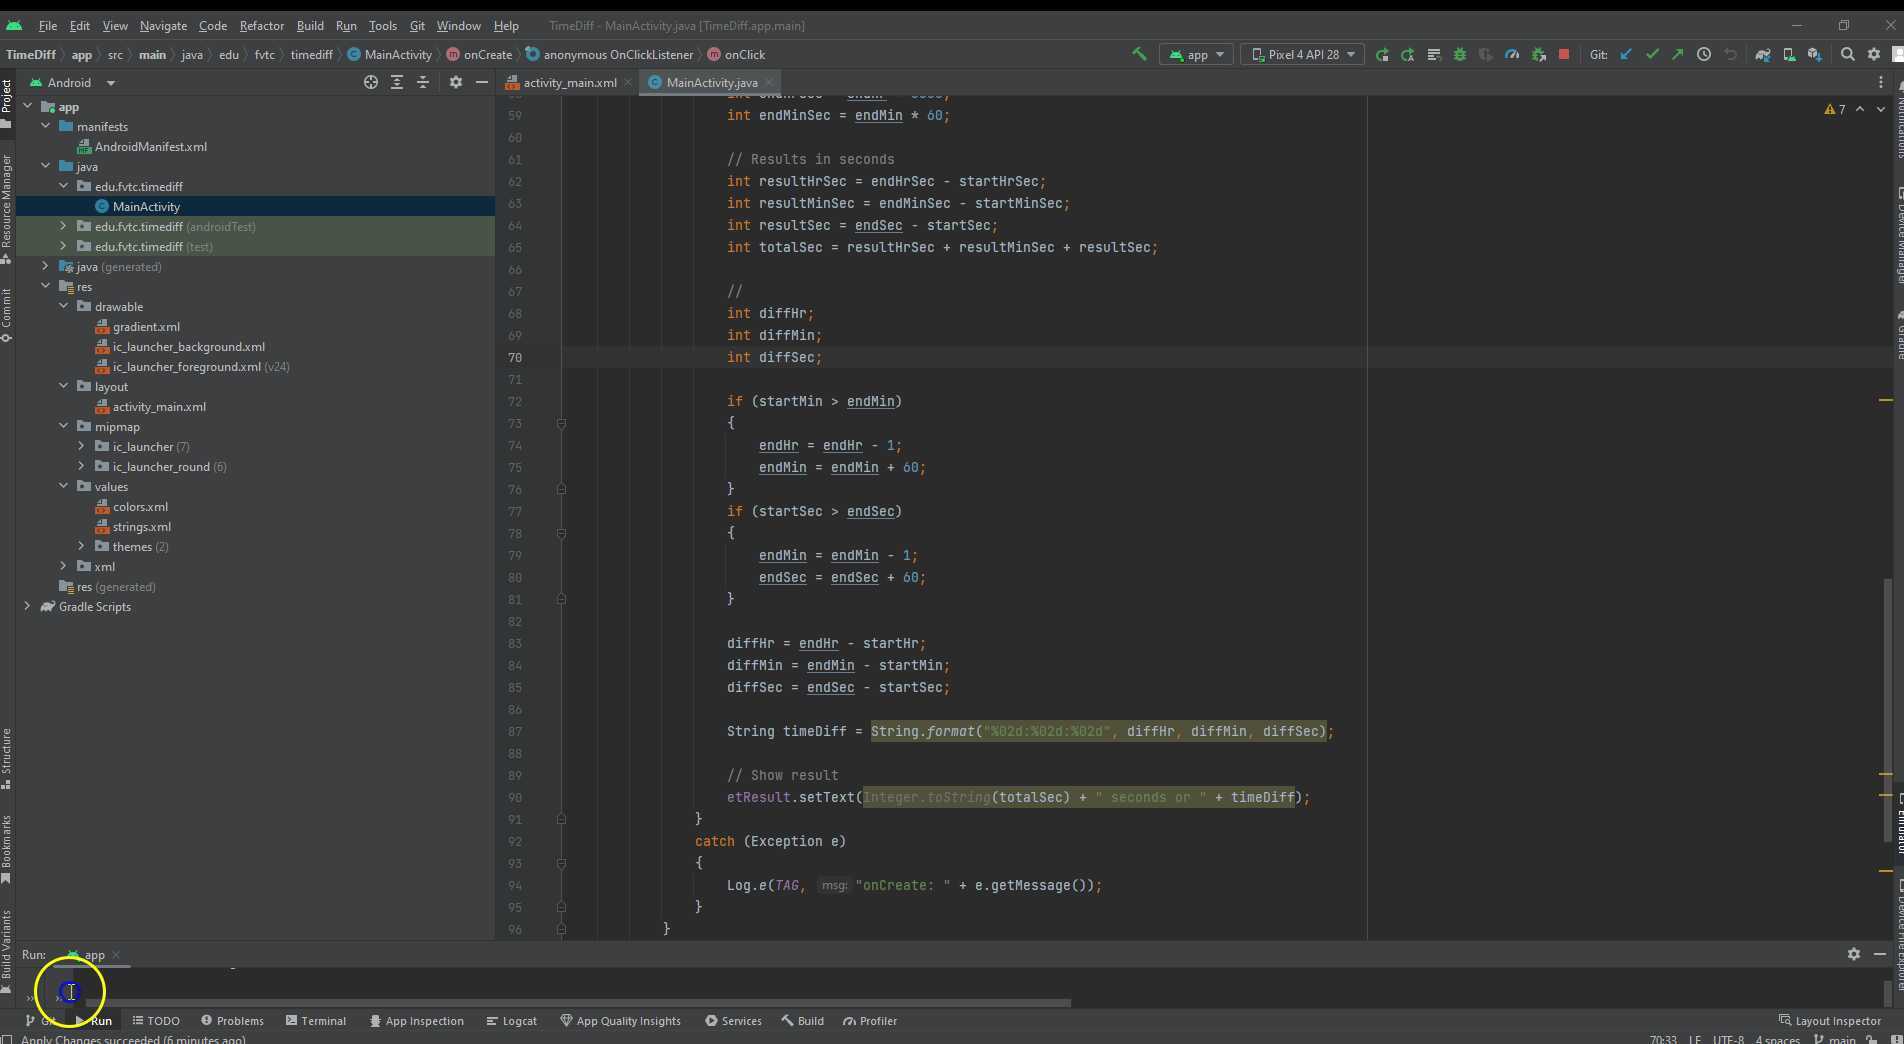
Task: Open the Refactor menu
Action: (x=261, y=26)
